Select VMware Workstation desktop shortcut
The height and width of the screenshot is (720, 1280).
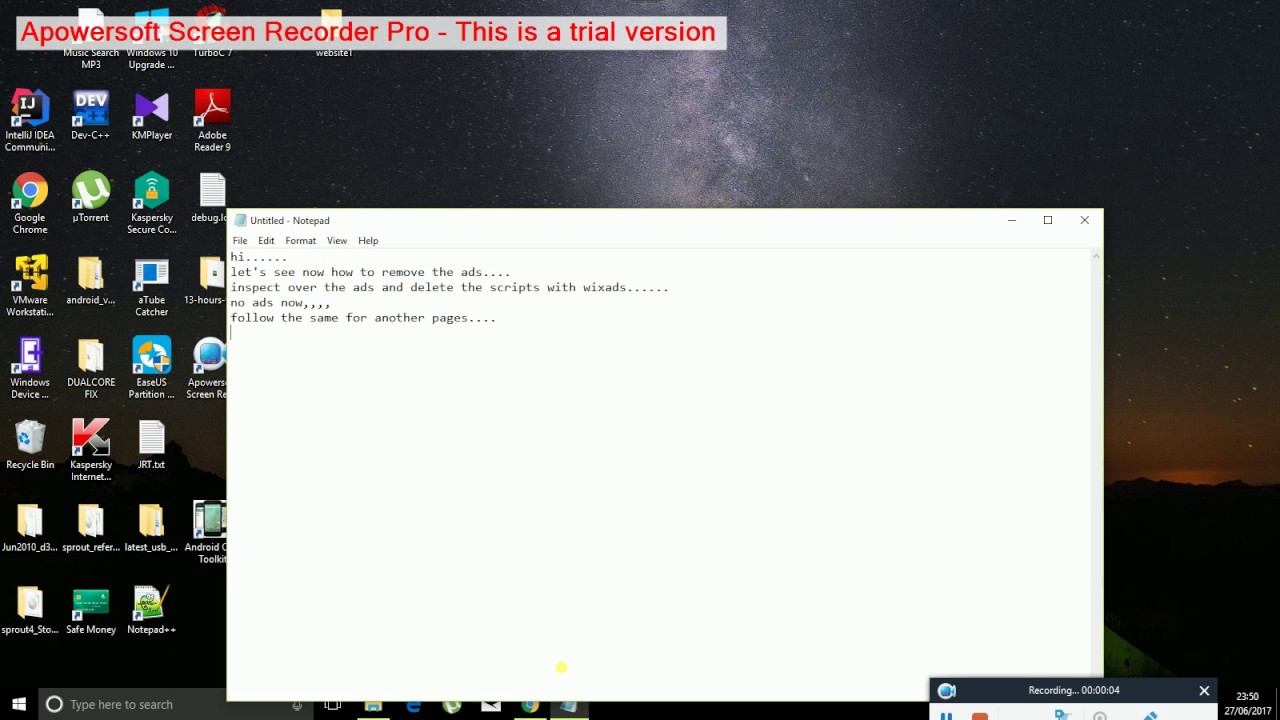(x=30, y=286)
